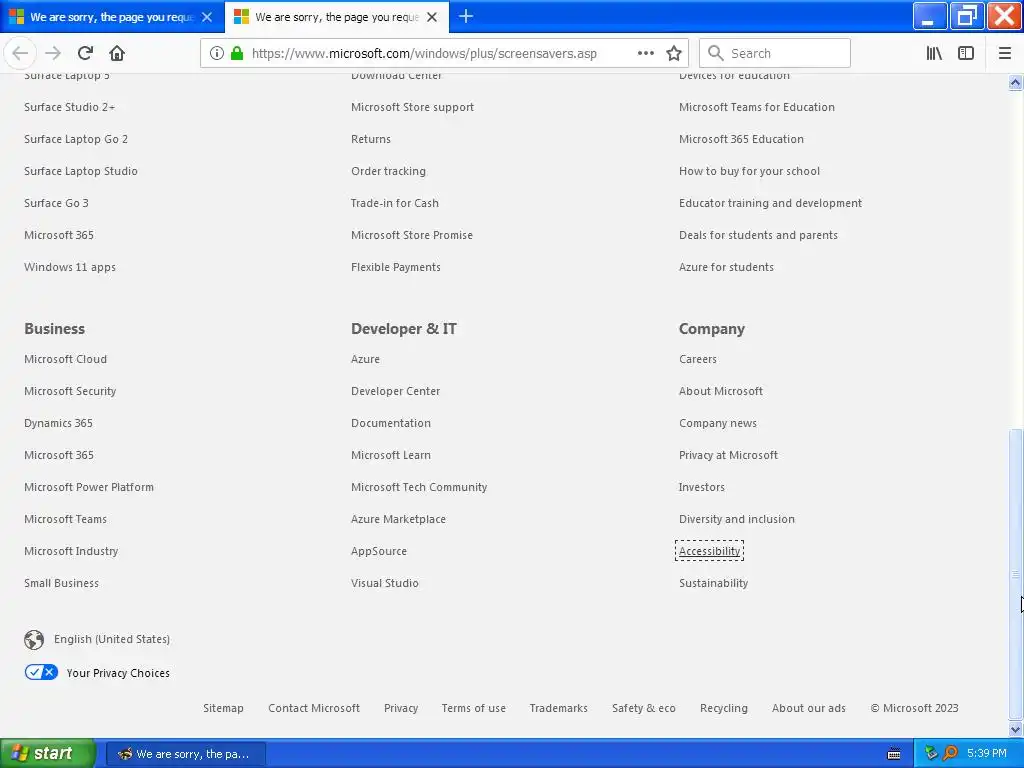Viewport: 1024px width, 768px height.
Task: Switch to the first browser tab
Action: (x=112, y=17)
